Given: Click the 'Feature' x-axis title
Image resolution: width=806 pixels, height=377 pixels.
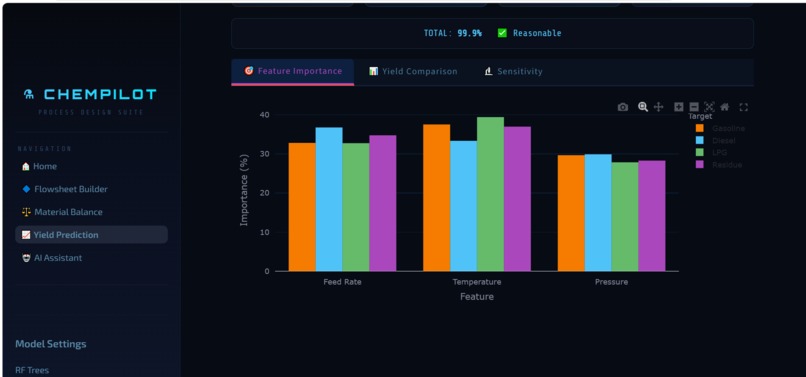Looking at the screenshot, I should tap(477, 297).
